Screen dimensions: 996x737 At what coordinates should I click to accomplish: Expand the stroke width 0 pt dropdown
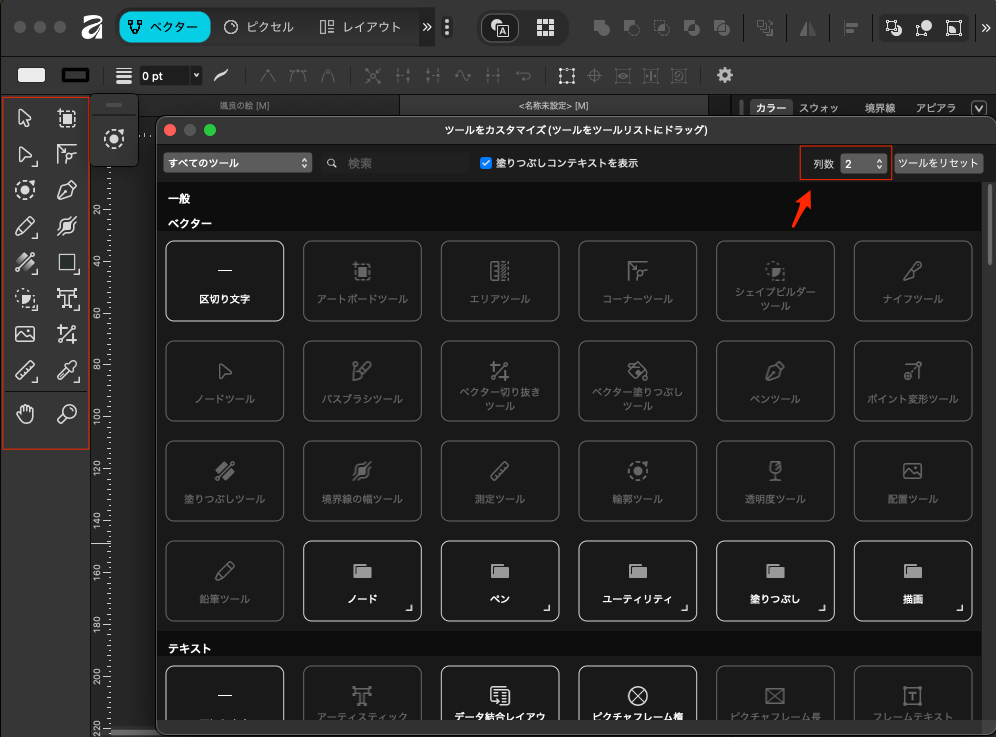[x=196, y=75]
